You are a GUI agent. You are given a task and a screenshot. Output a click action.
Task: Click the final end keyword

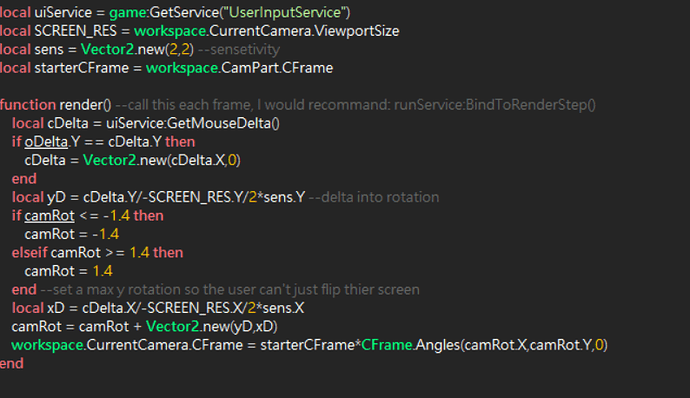click(x=12, y=363)
